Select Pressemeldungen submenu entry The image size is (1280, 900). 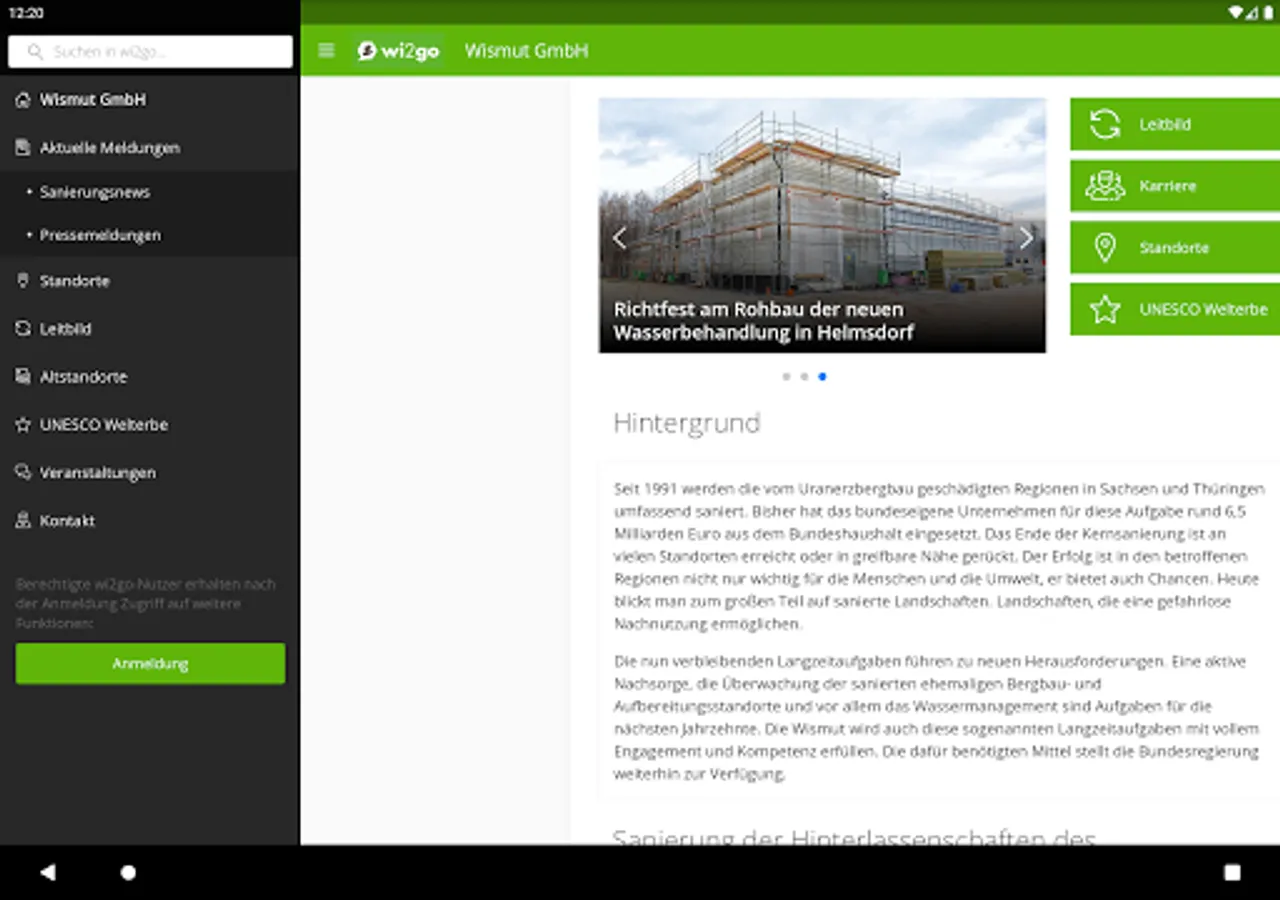click(x=150, y=235)
